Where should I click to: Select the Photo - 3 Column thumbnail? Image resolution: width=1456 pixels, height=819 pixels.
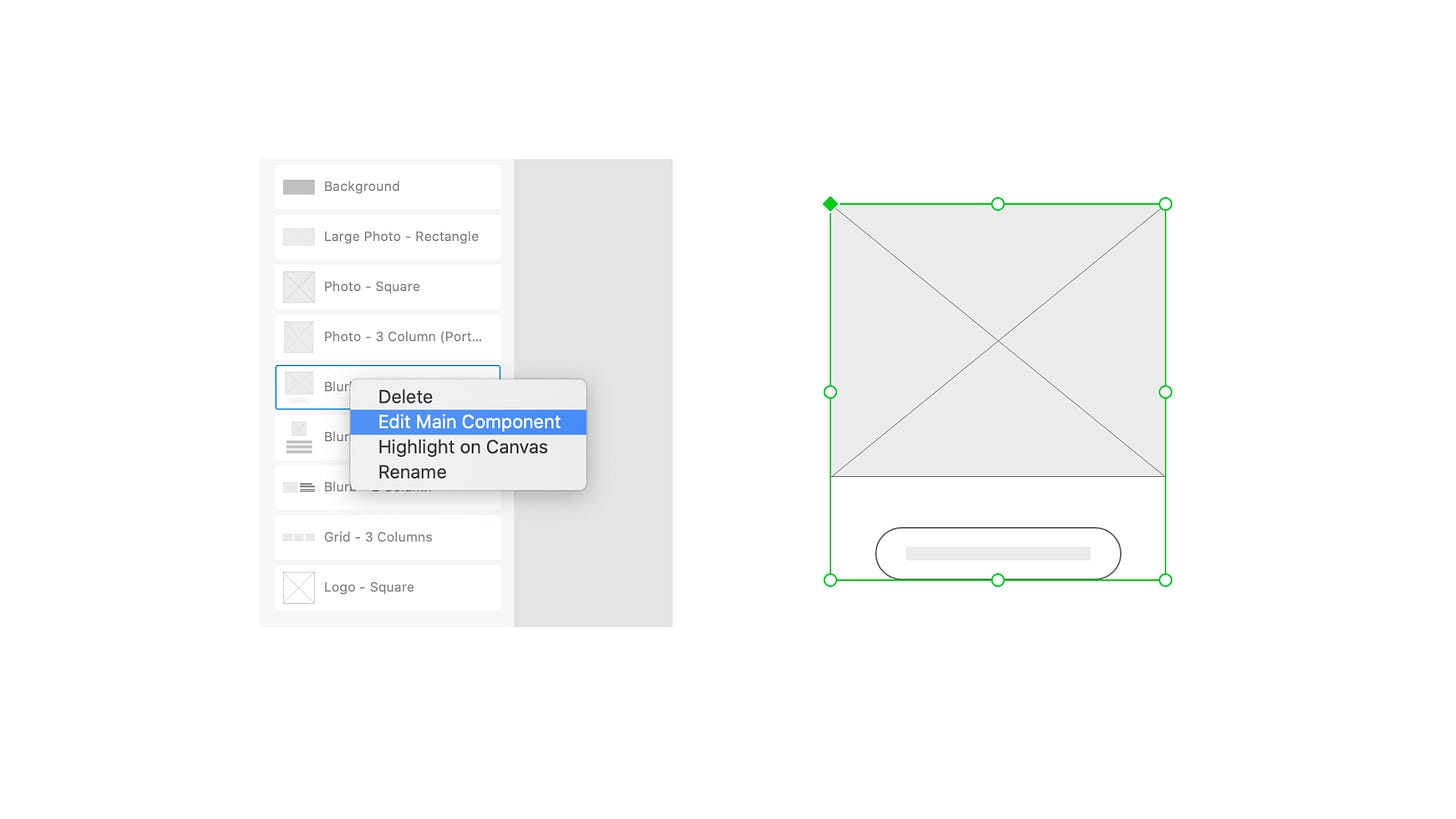(298, 337)
